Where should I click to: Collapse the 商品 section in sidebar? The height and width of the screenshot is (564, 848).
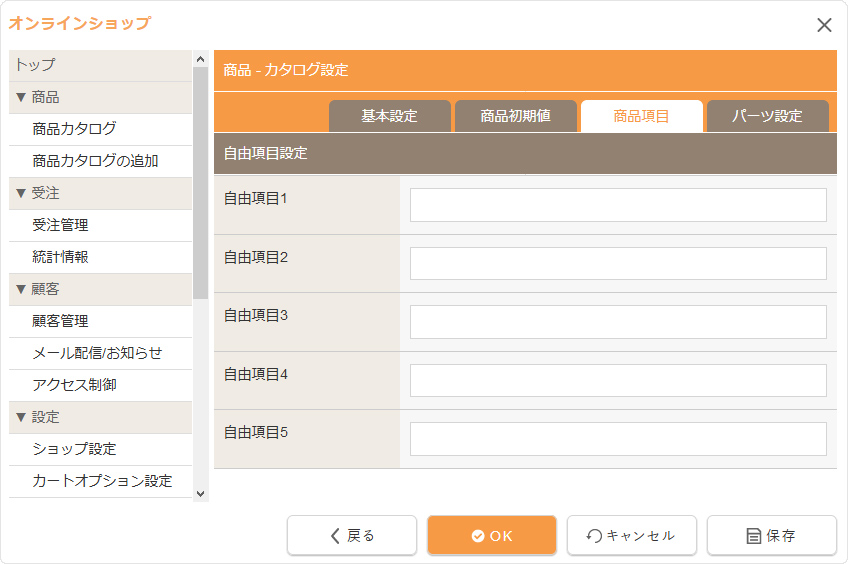coord(38,97)
